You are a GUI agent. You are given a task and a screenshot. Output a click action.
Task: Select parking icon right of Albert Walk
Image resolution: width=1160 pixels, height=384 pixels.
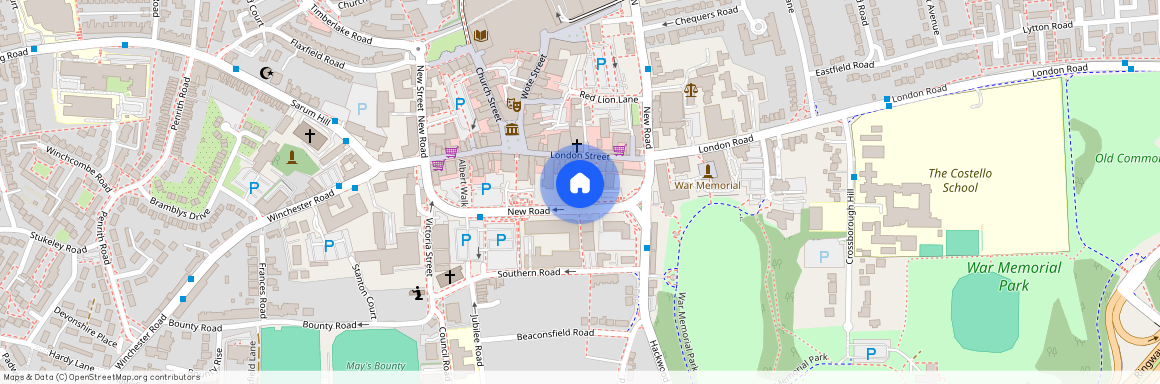486,189
